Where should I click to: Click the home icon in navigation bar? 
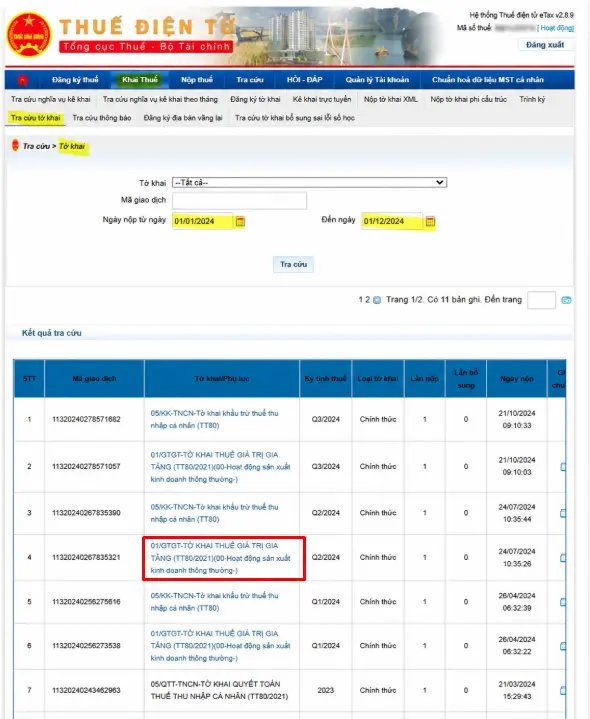click(22, 80)
